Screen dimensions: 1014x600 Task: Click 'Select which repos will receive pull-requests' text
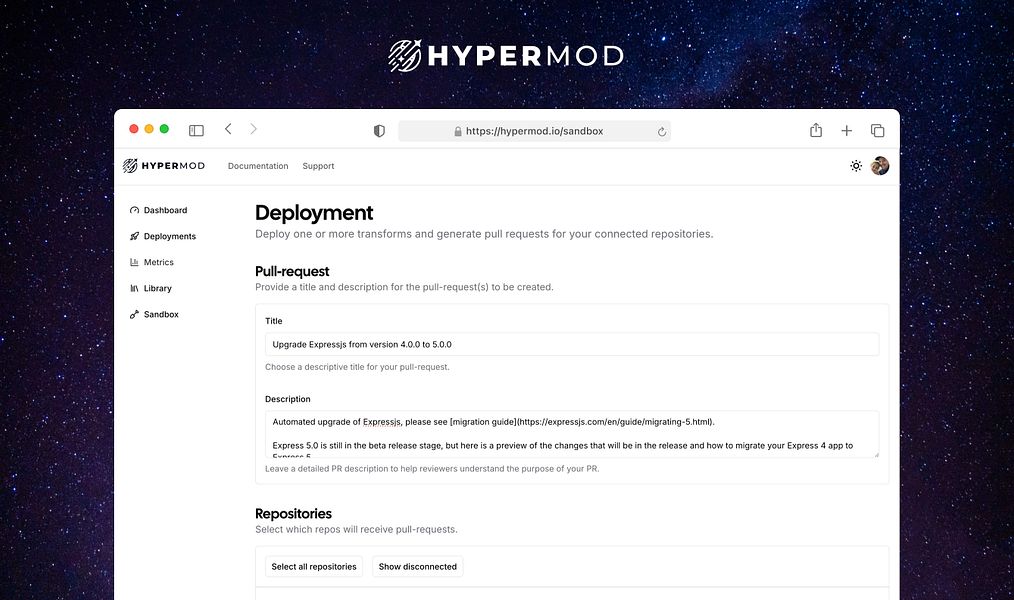tap(356, 529)
